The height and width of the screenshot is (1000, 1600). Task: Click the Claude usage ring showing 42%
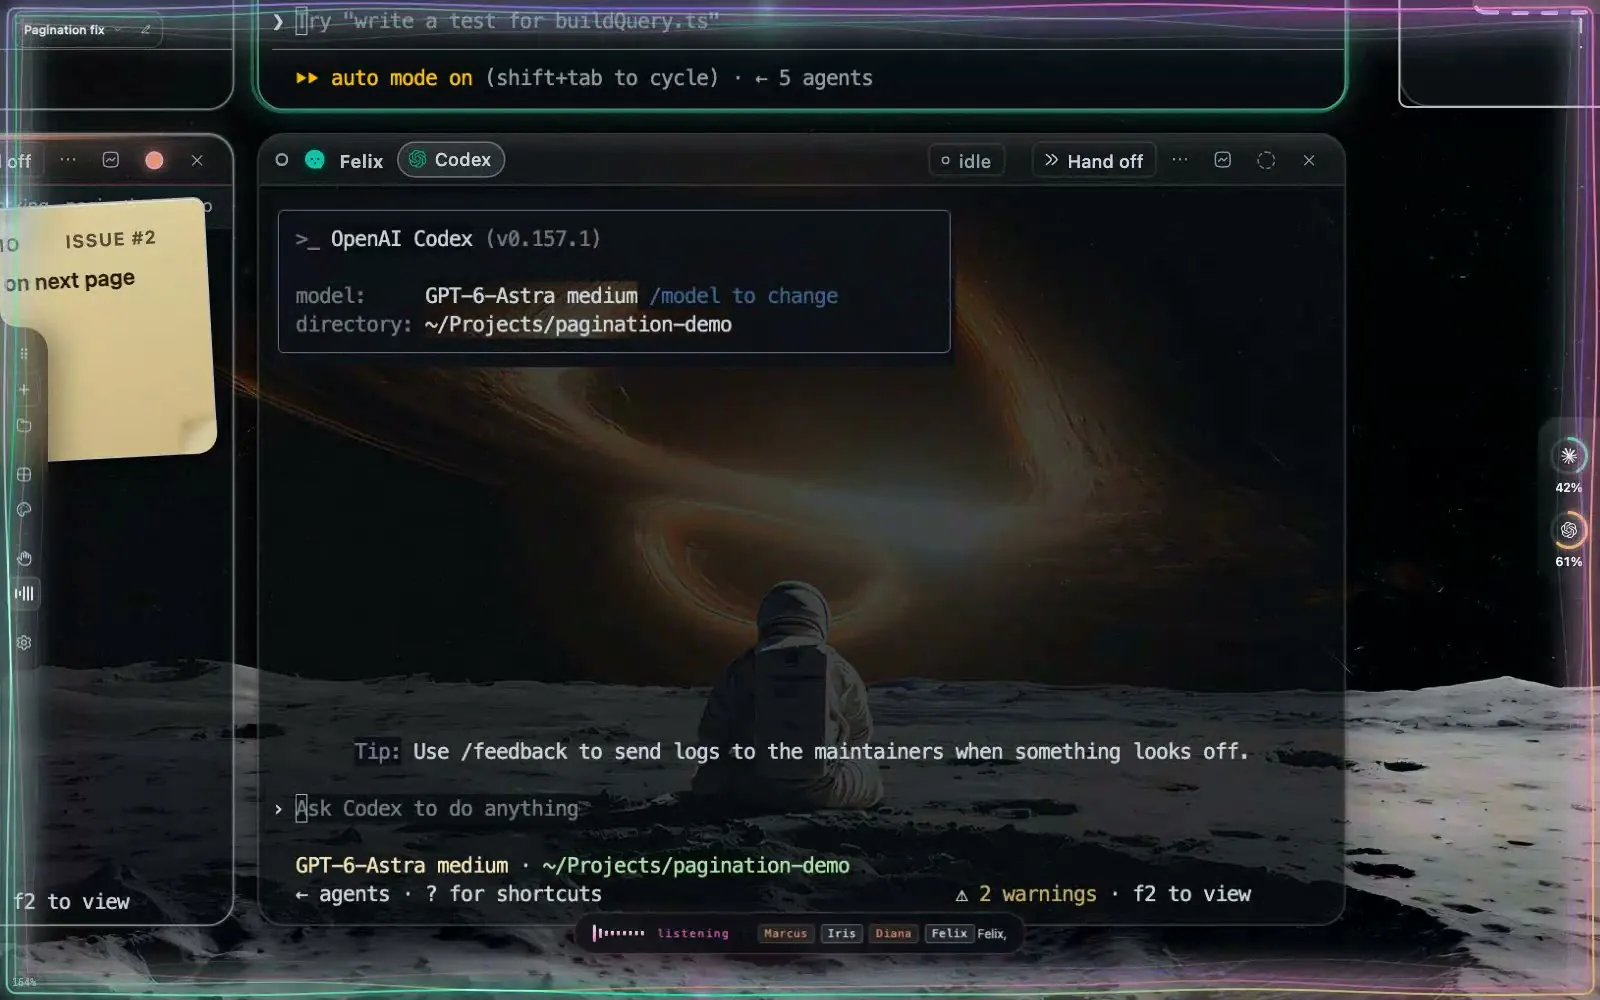(1568, 456)
